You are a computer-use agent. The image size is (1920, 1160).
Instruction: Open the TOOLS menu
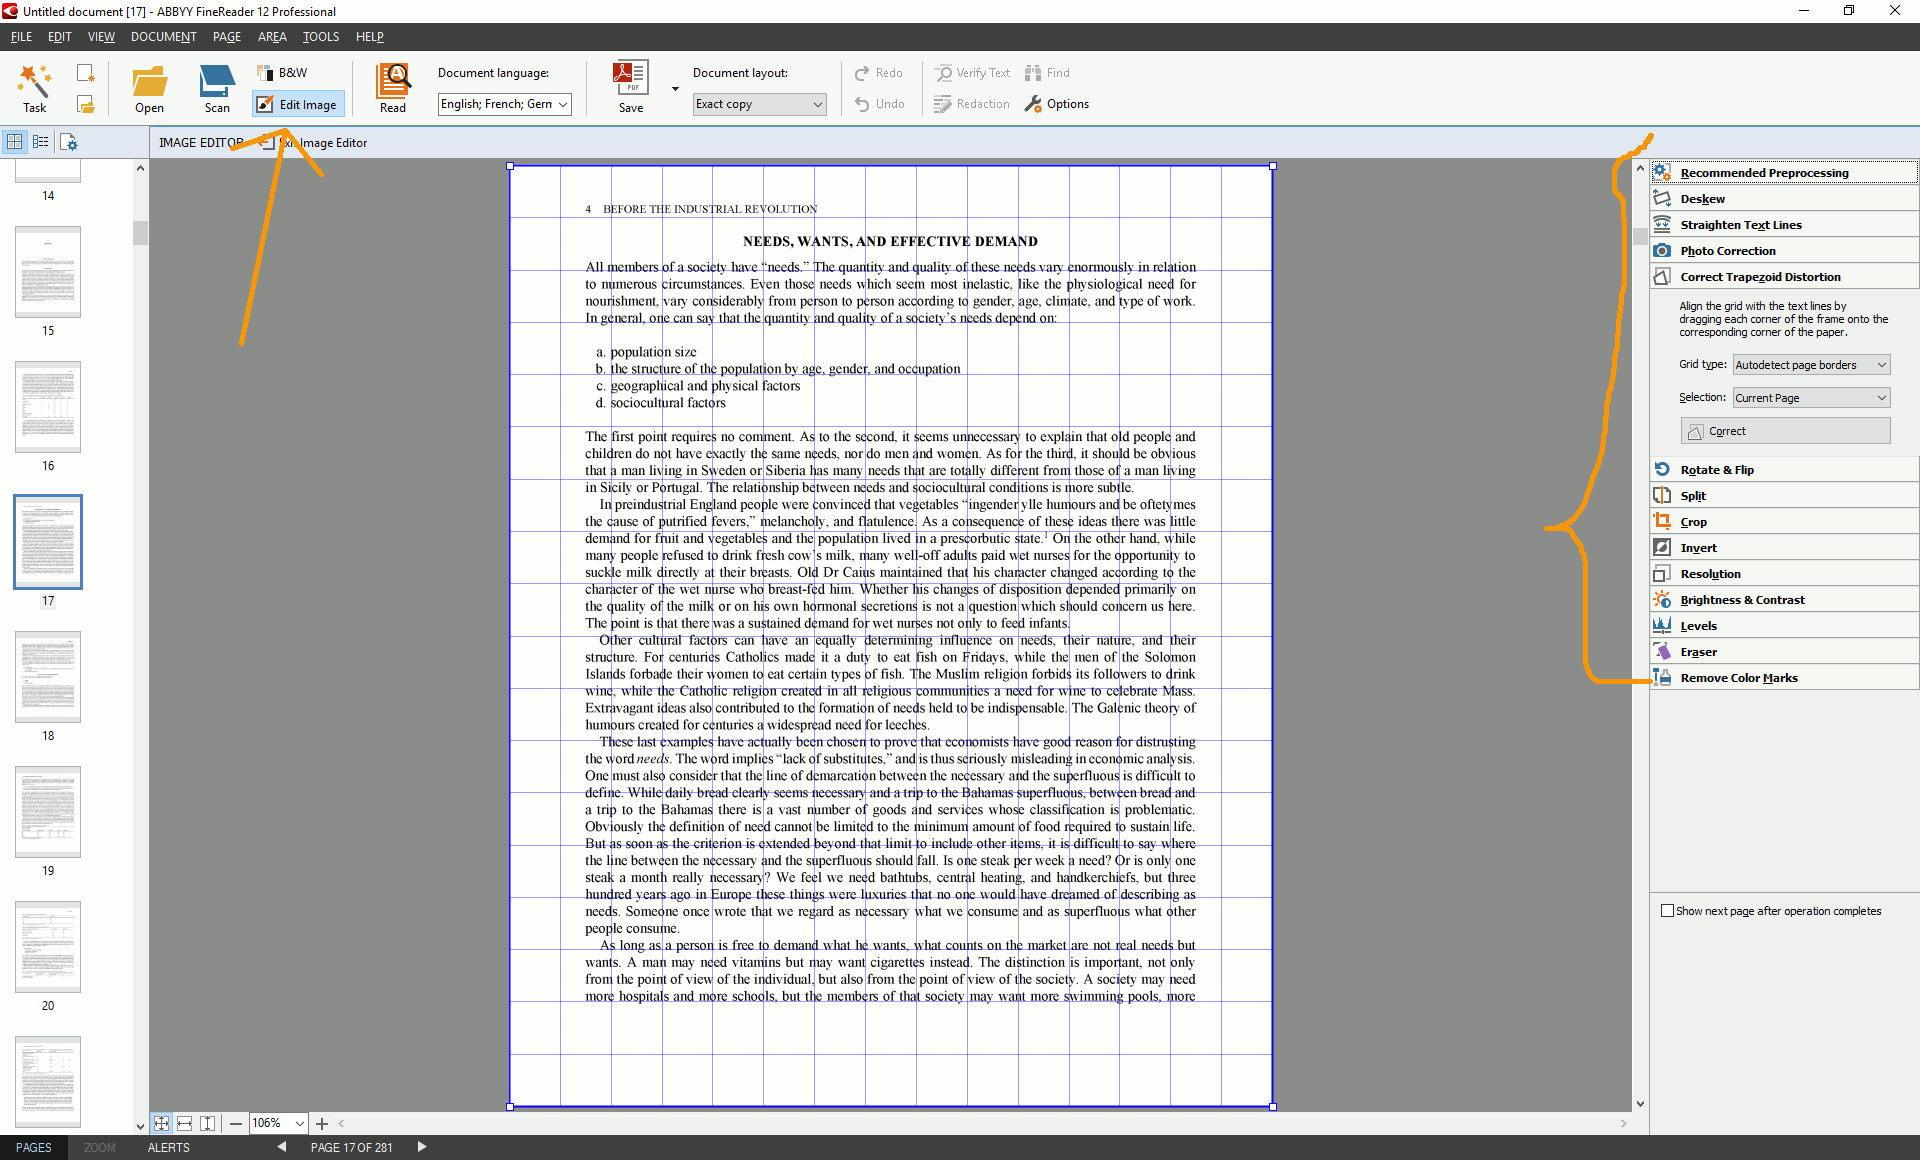pos(320,37)
